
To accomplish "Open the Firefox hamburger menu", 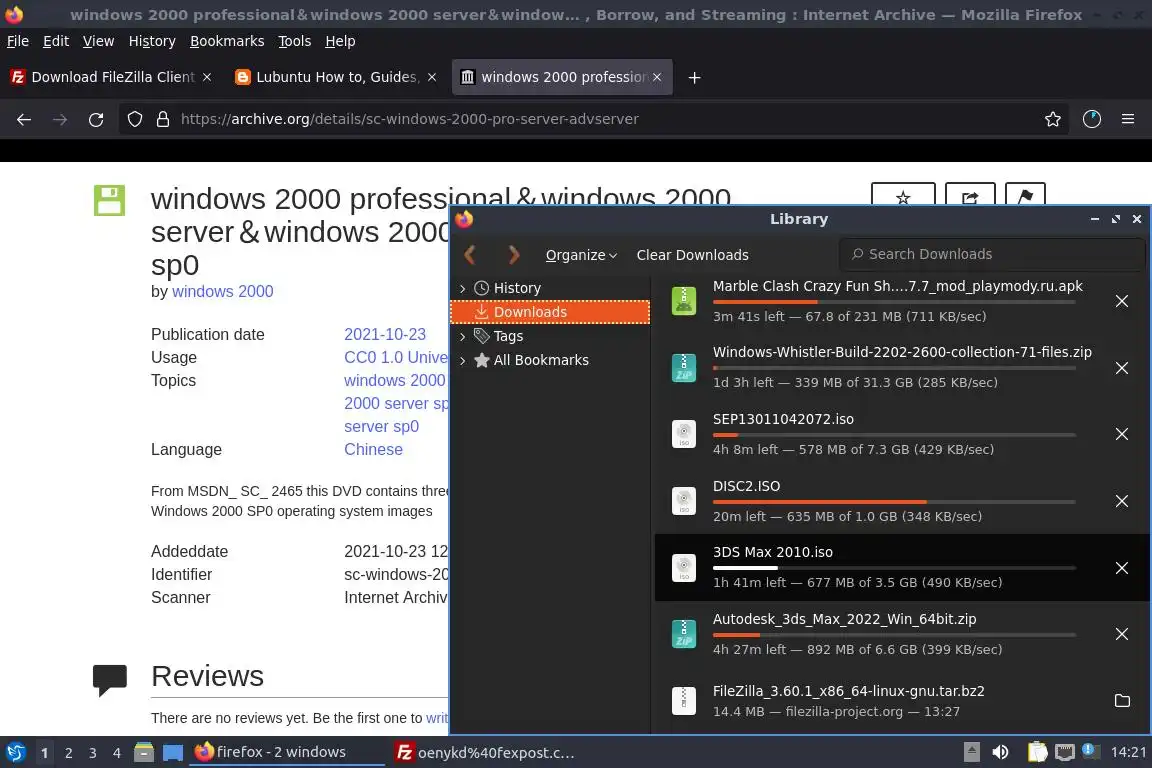I will tap(1128, 119).
